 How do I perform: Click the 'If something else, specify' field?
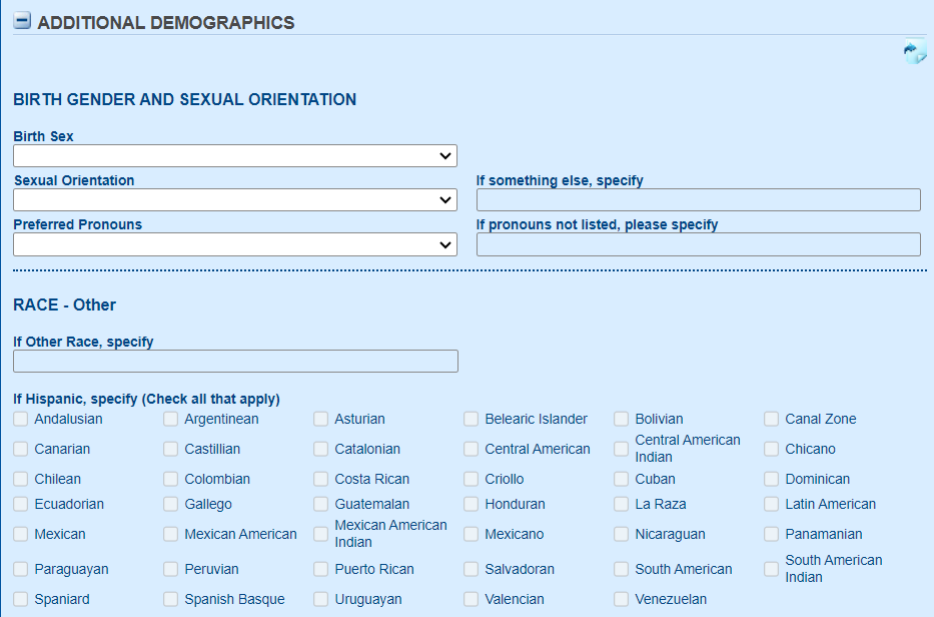tap(698, 200)
